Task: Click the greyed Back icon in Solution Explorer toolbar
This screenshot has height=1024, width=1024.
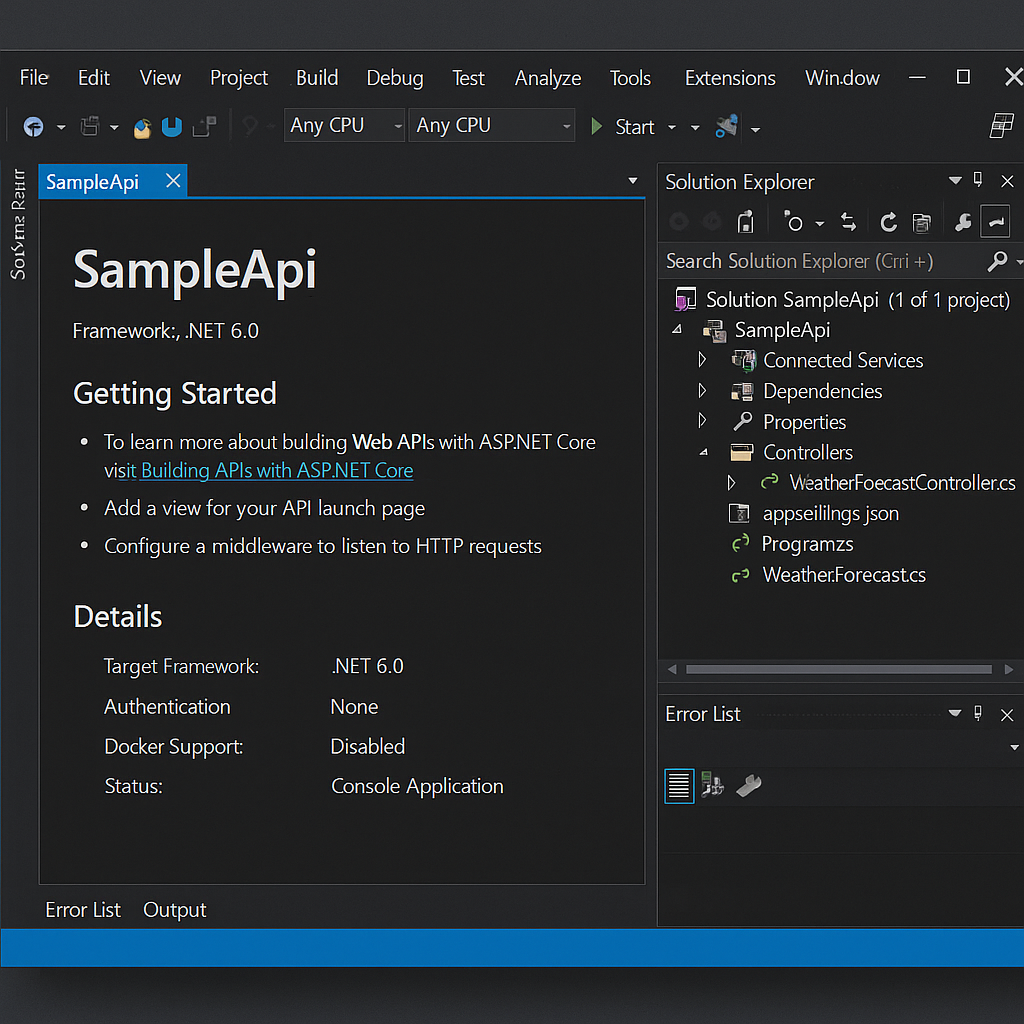Action: tap(679, 222)
